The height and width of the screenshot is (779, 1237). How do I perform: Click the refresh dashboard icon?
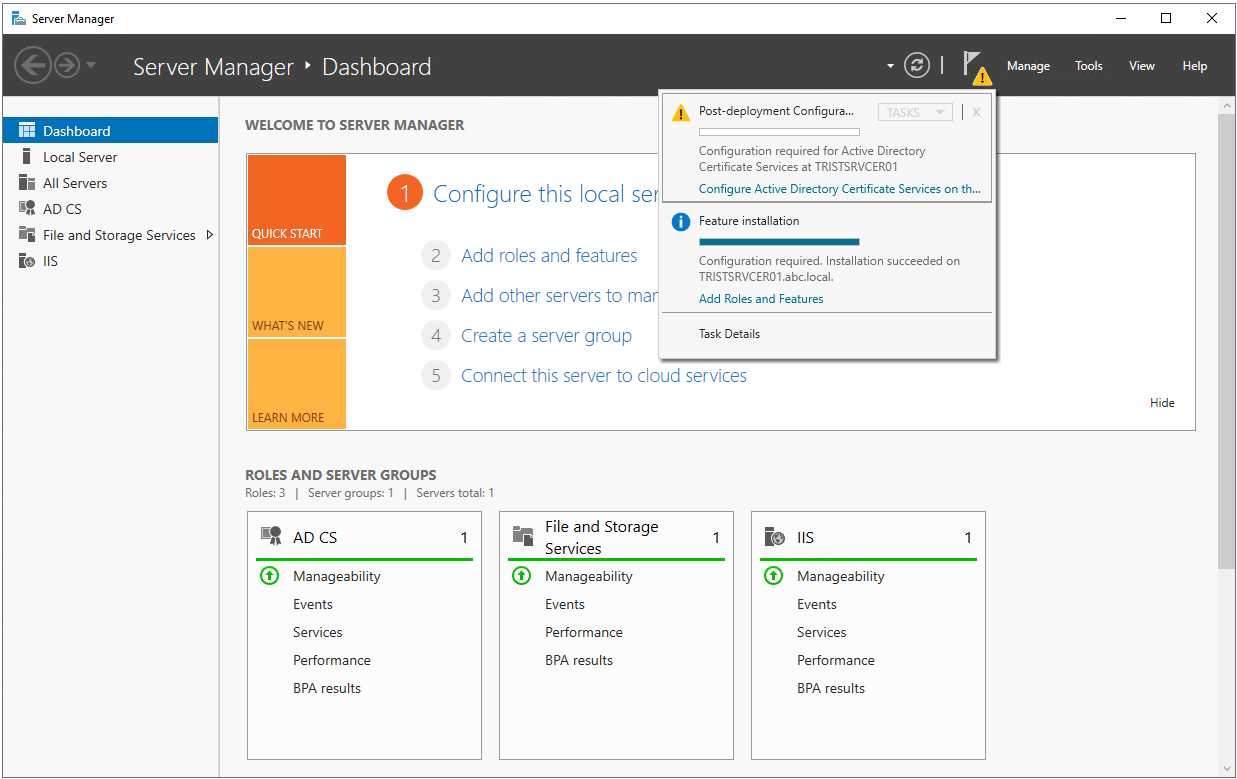917,66
